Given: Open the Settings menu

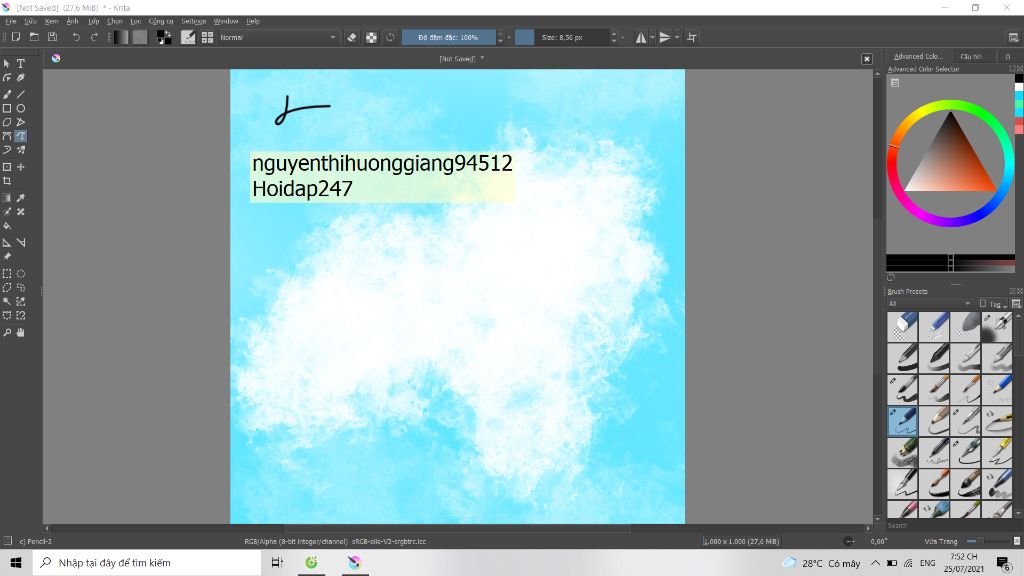Looking at the screenshot, I should click(x=193, y=21).
